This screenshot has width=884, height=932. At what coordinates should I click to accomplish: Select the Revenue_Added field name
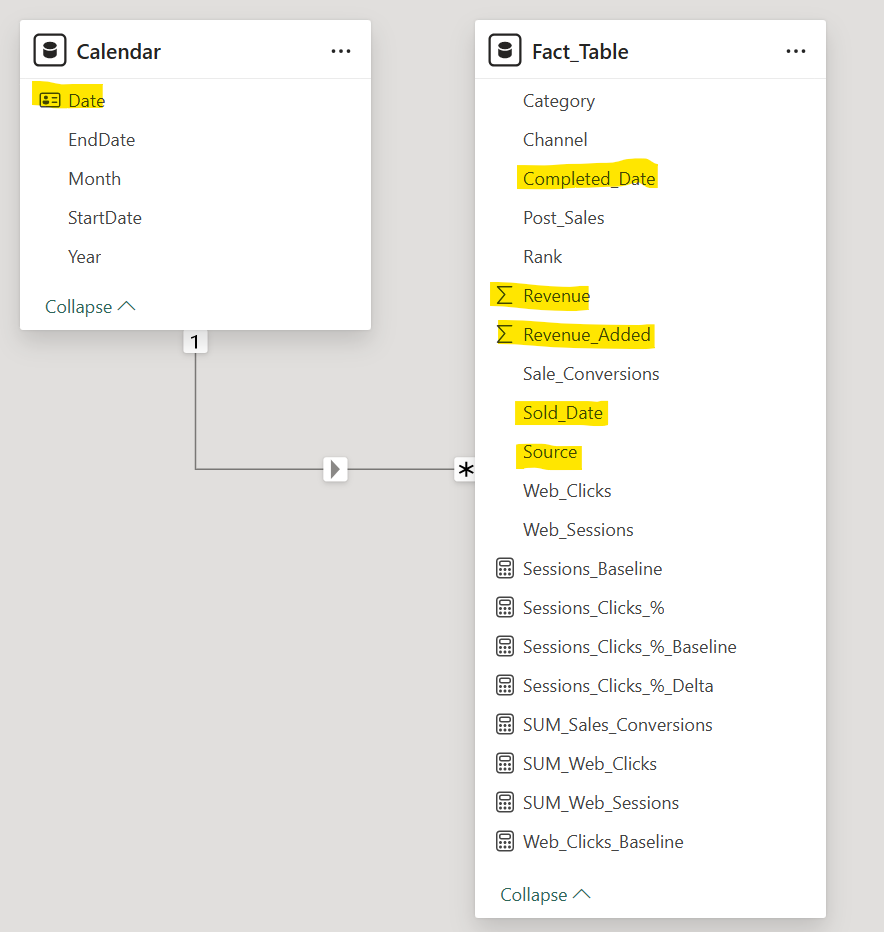[587, 335]
